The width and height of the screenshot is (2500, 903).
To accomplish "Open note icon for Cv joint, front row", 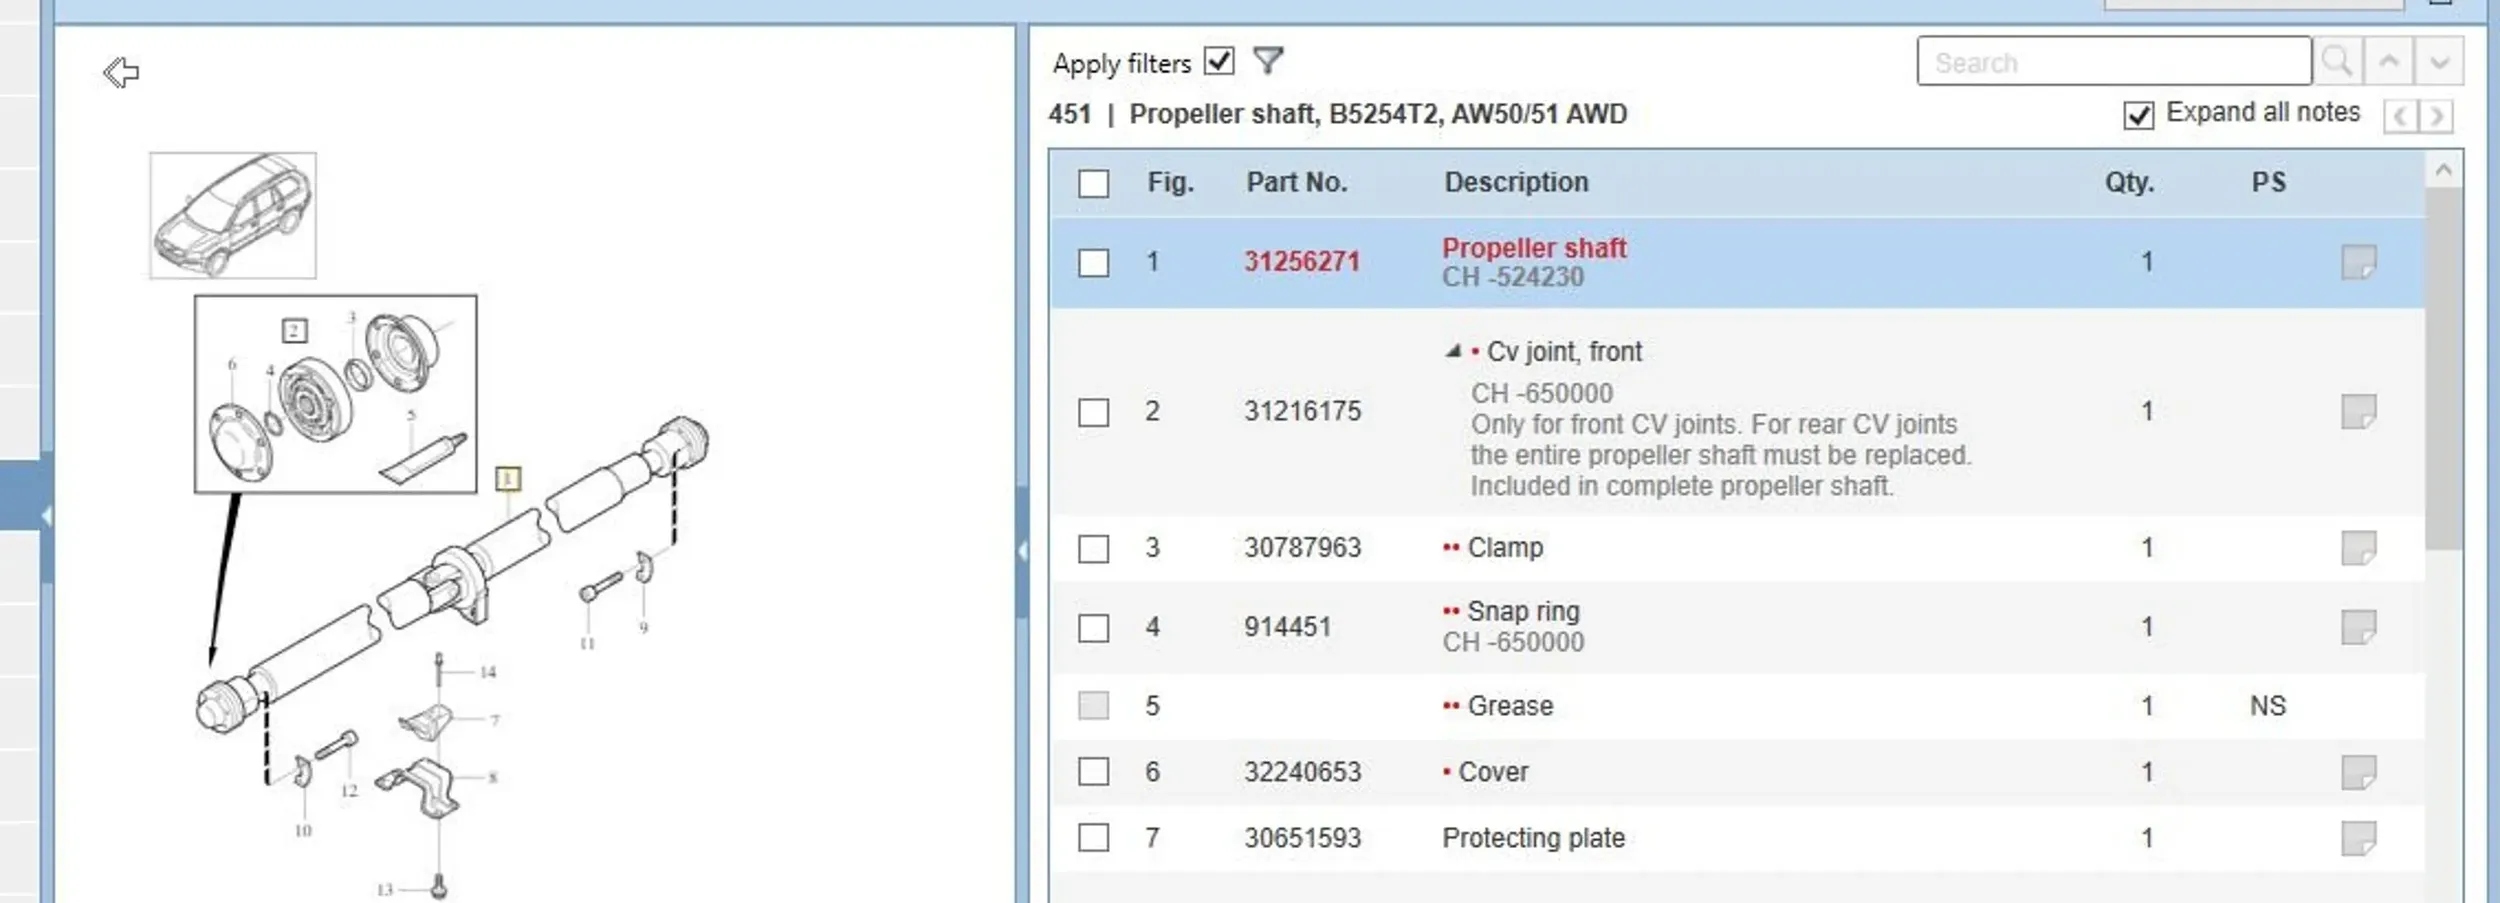I will (x=2359, y=411).
